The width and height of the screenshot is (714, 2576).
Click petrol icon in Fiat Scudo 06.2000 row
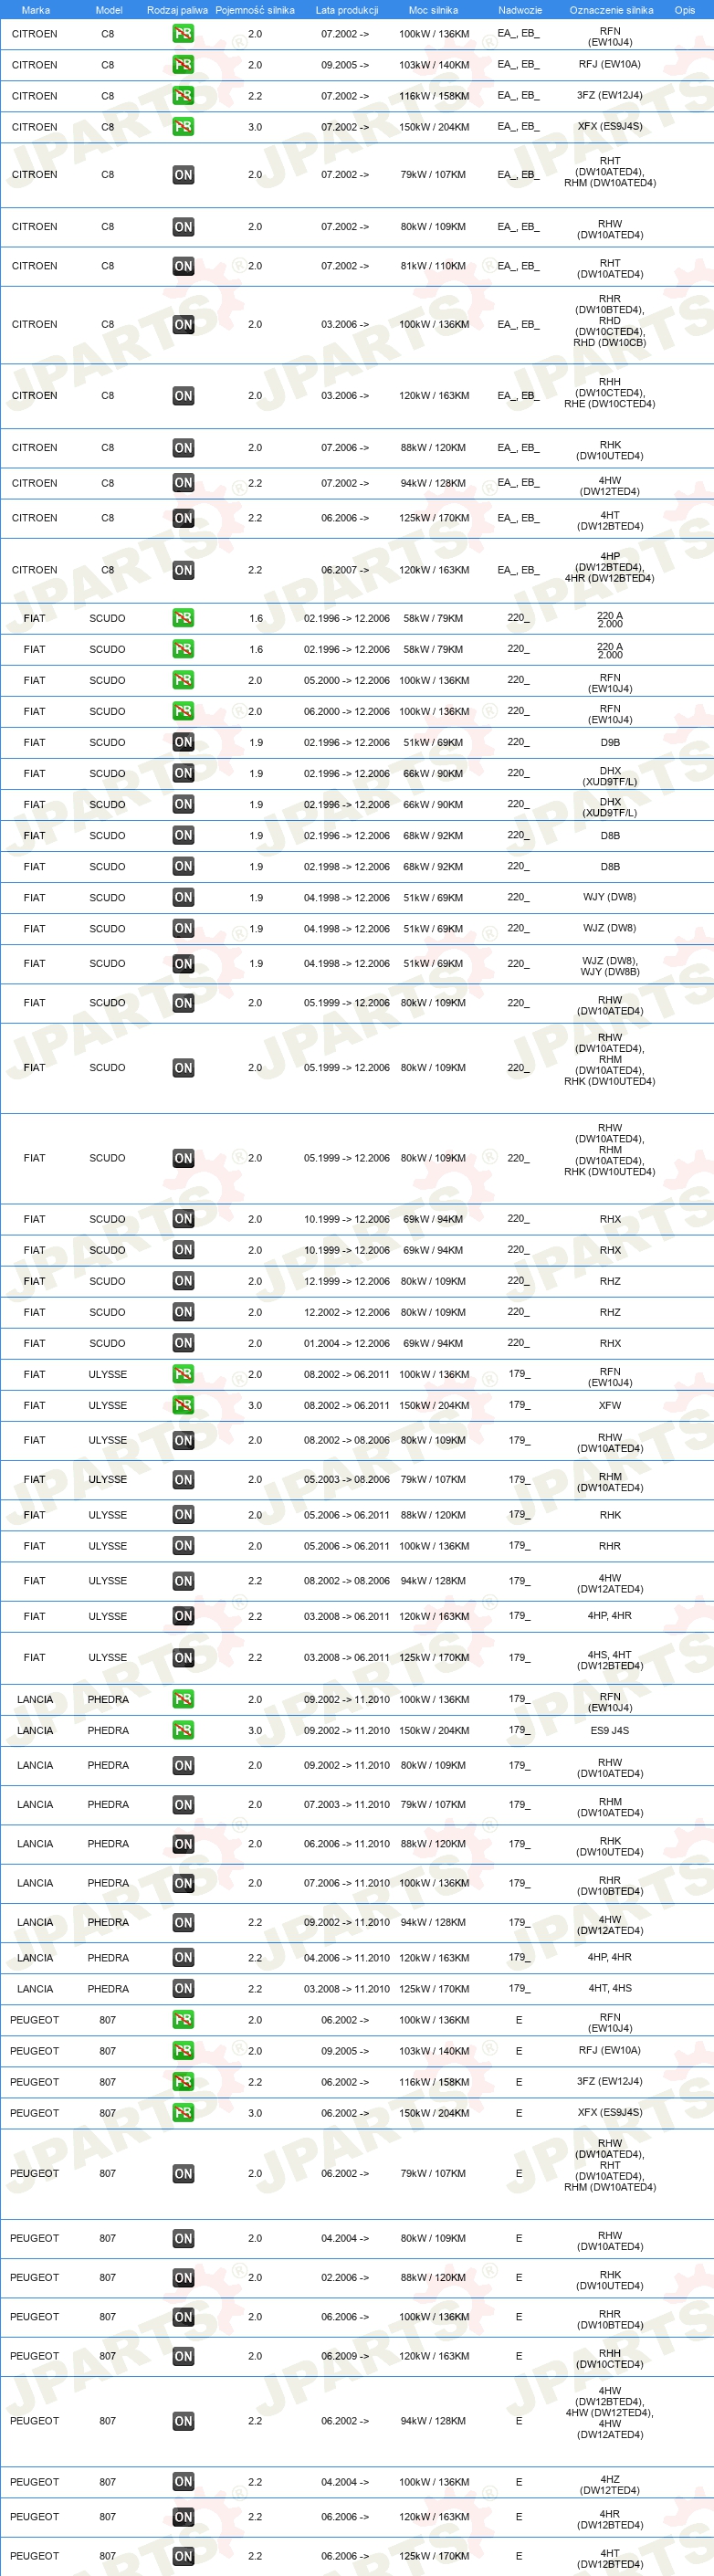tap(183, 711)
